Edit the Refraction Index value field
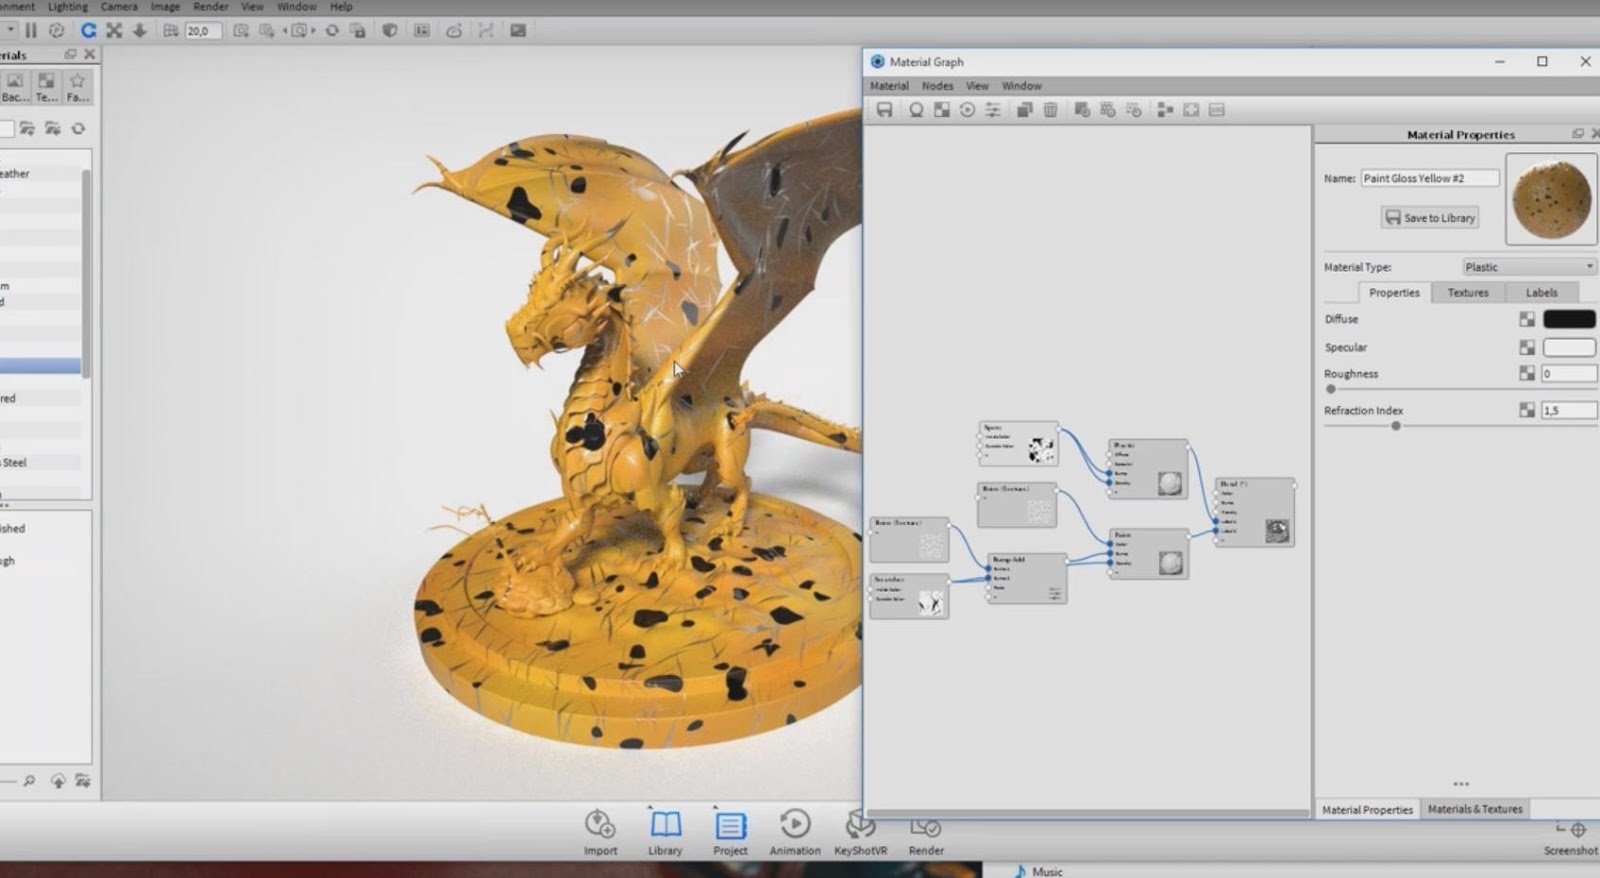 click(x=1568, y=410)
